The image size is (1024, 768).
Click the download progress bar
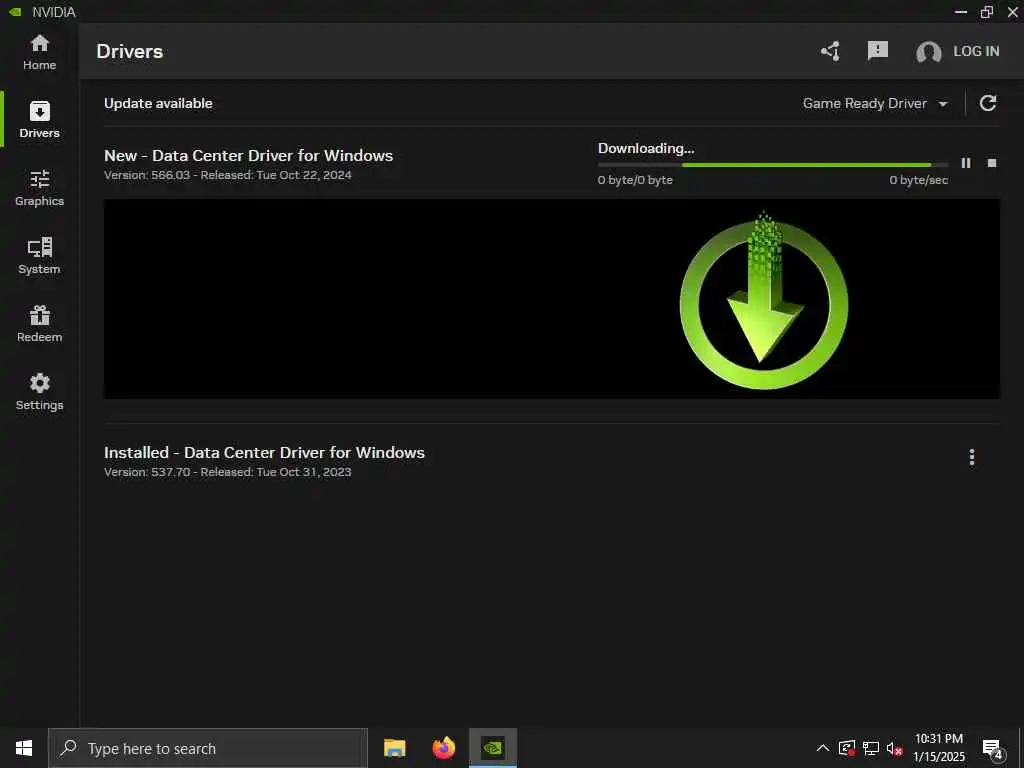[773, 165]
